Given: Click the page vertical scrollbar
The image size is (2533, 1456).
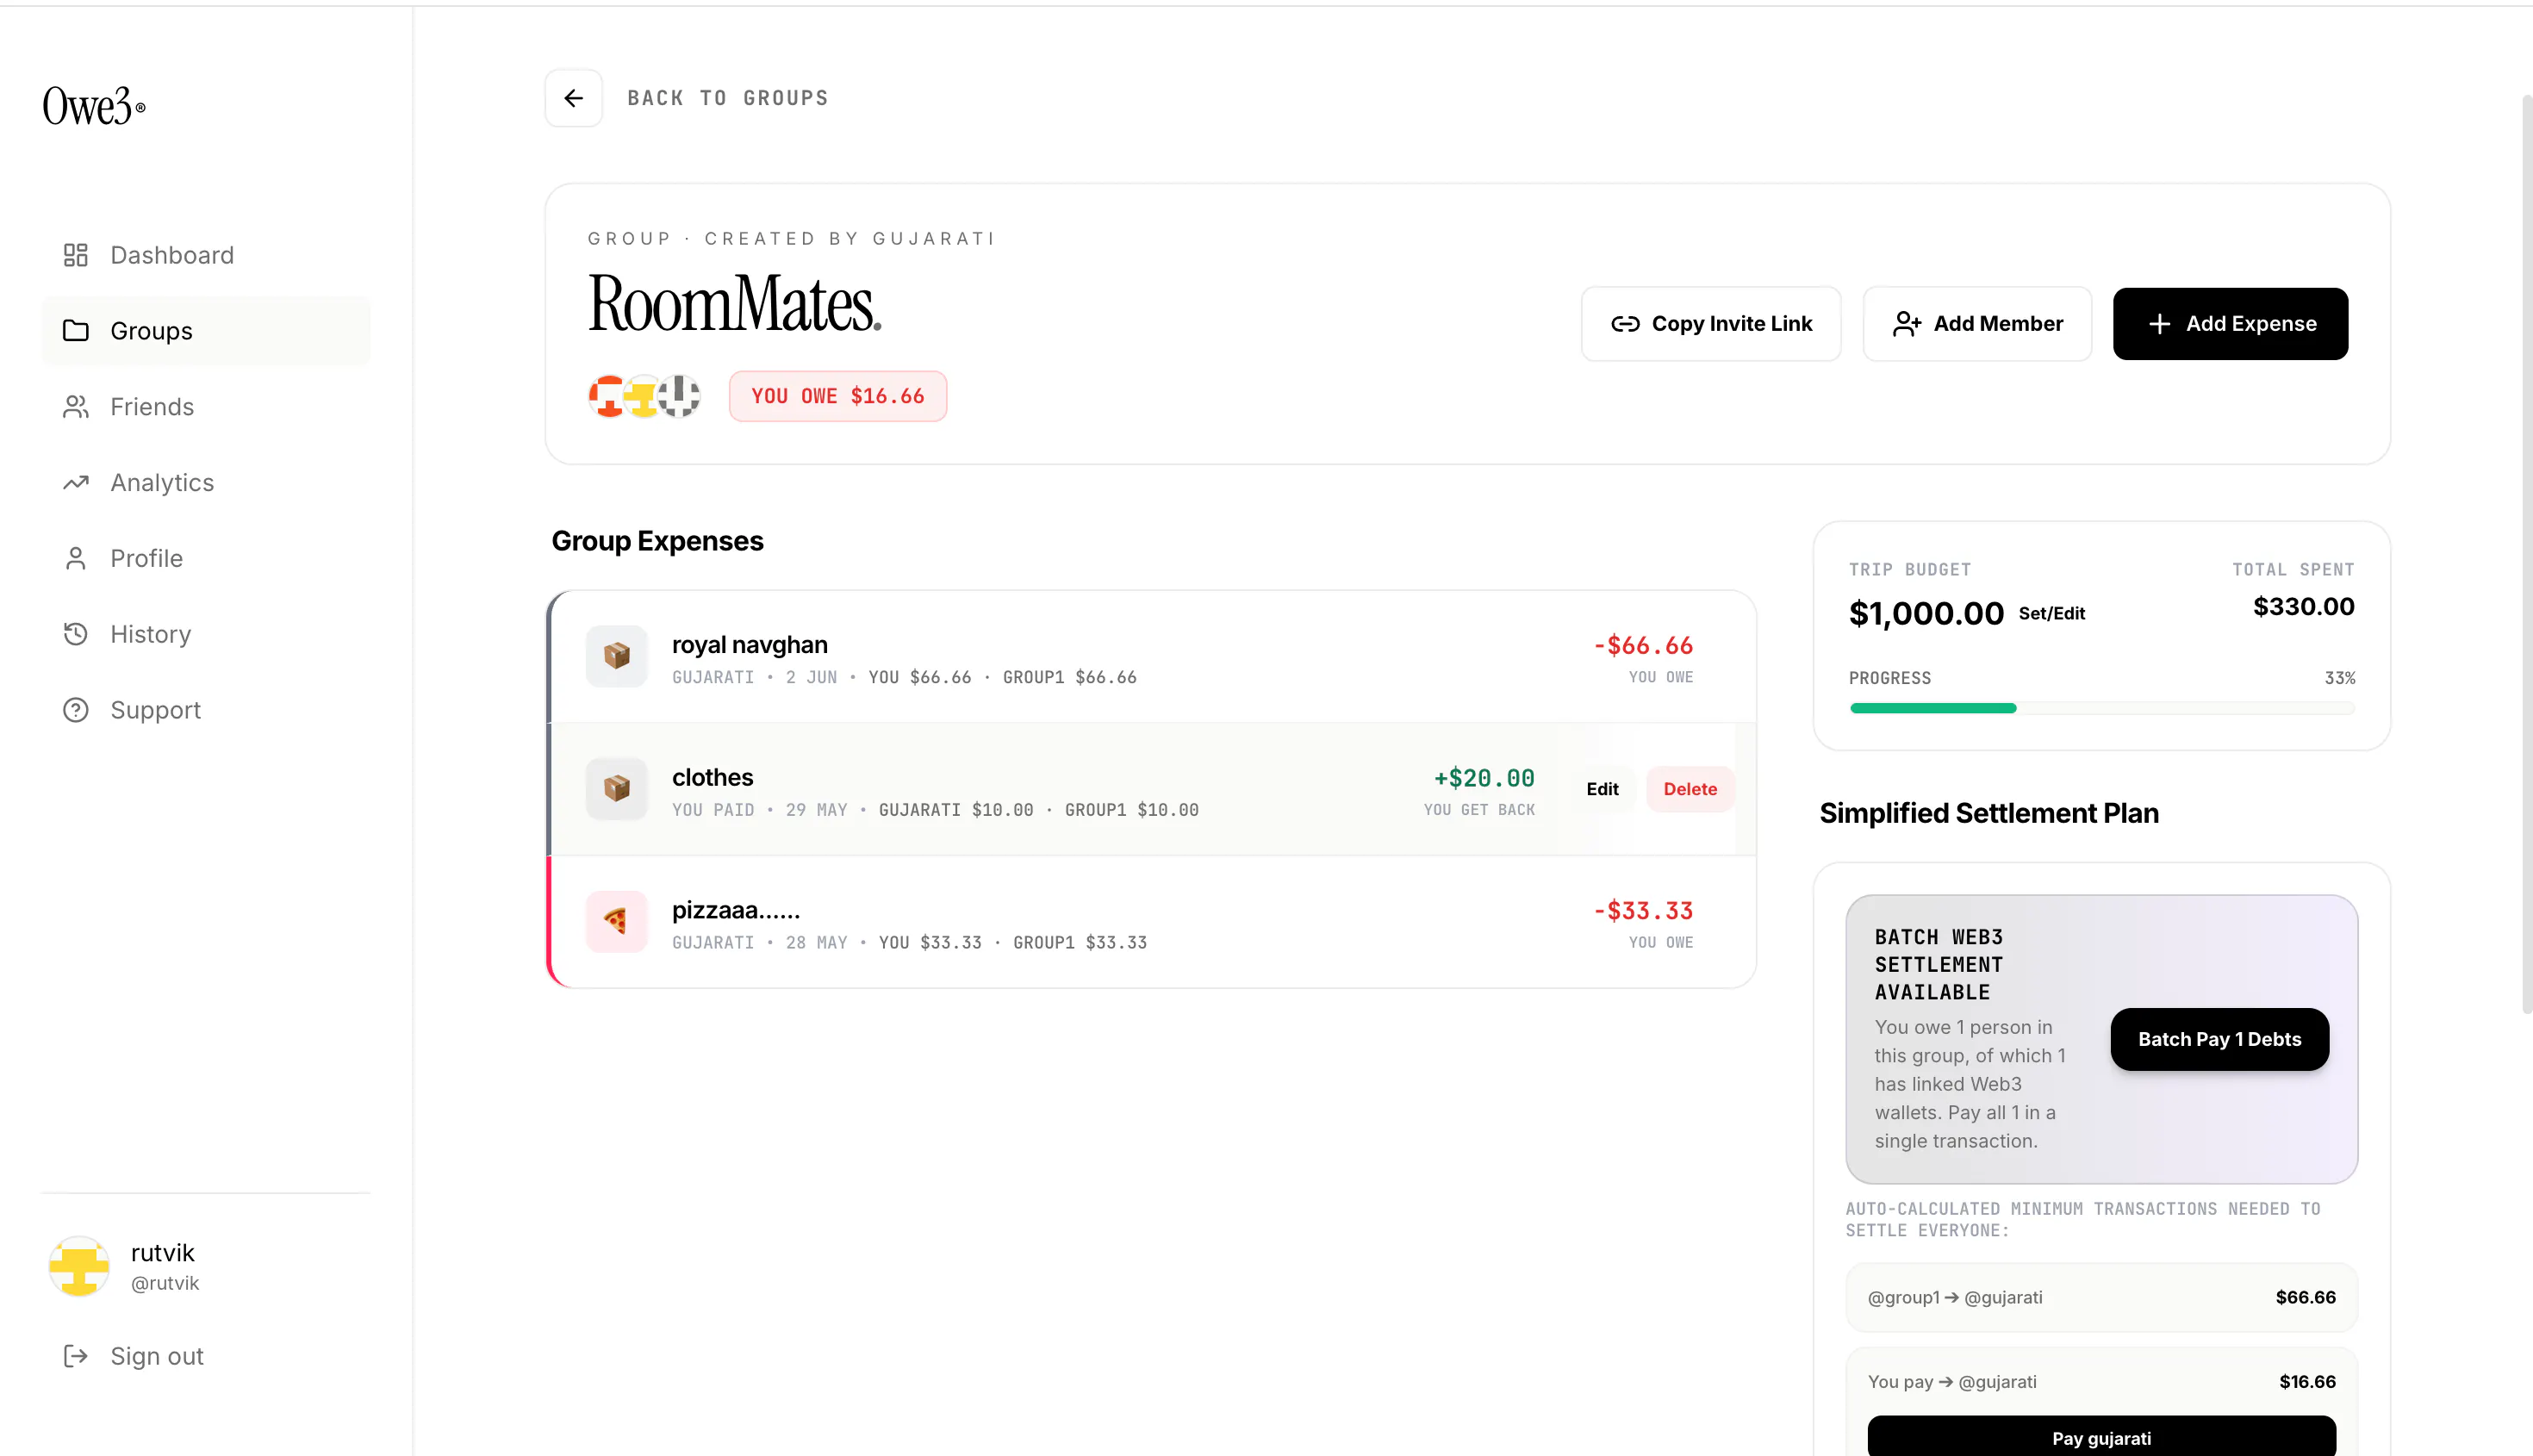Looking at the screenshot, I should [x=2526, y=555].
